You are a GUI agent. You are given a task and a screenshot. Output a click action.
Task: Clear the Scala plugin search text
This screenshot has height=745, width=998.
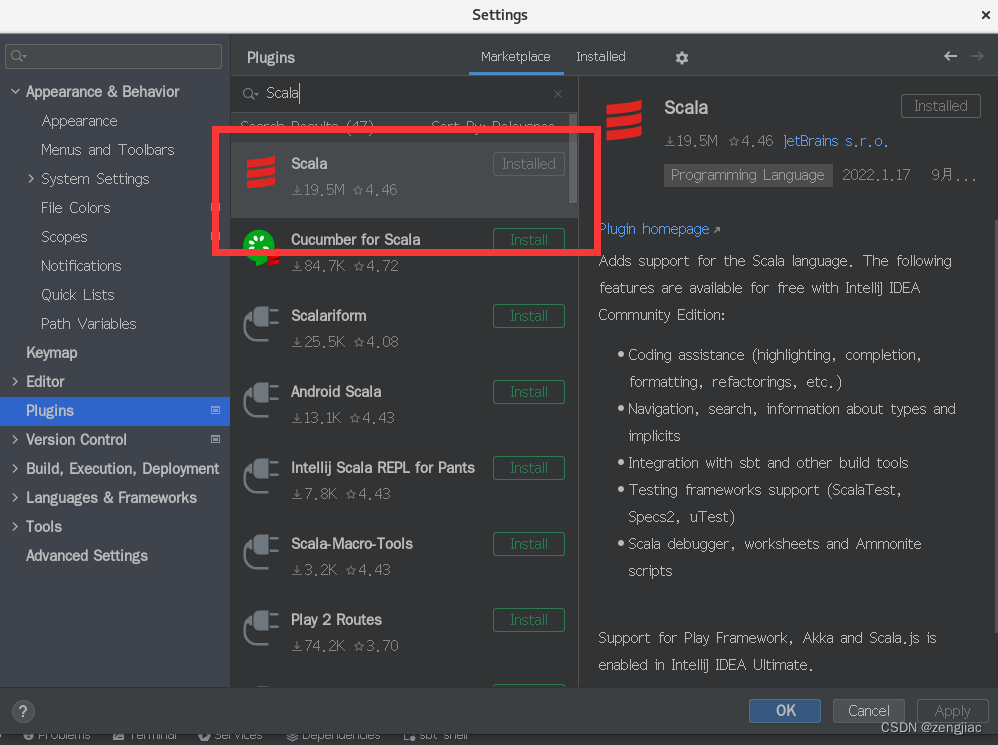pos(558,94)
